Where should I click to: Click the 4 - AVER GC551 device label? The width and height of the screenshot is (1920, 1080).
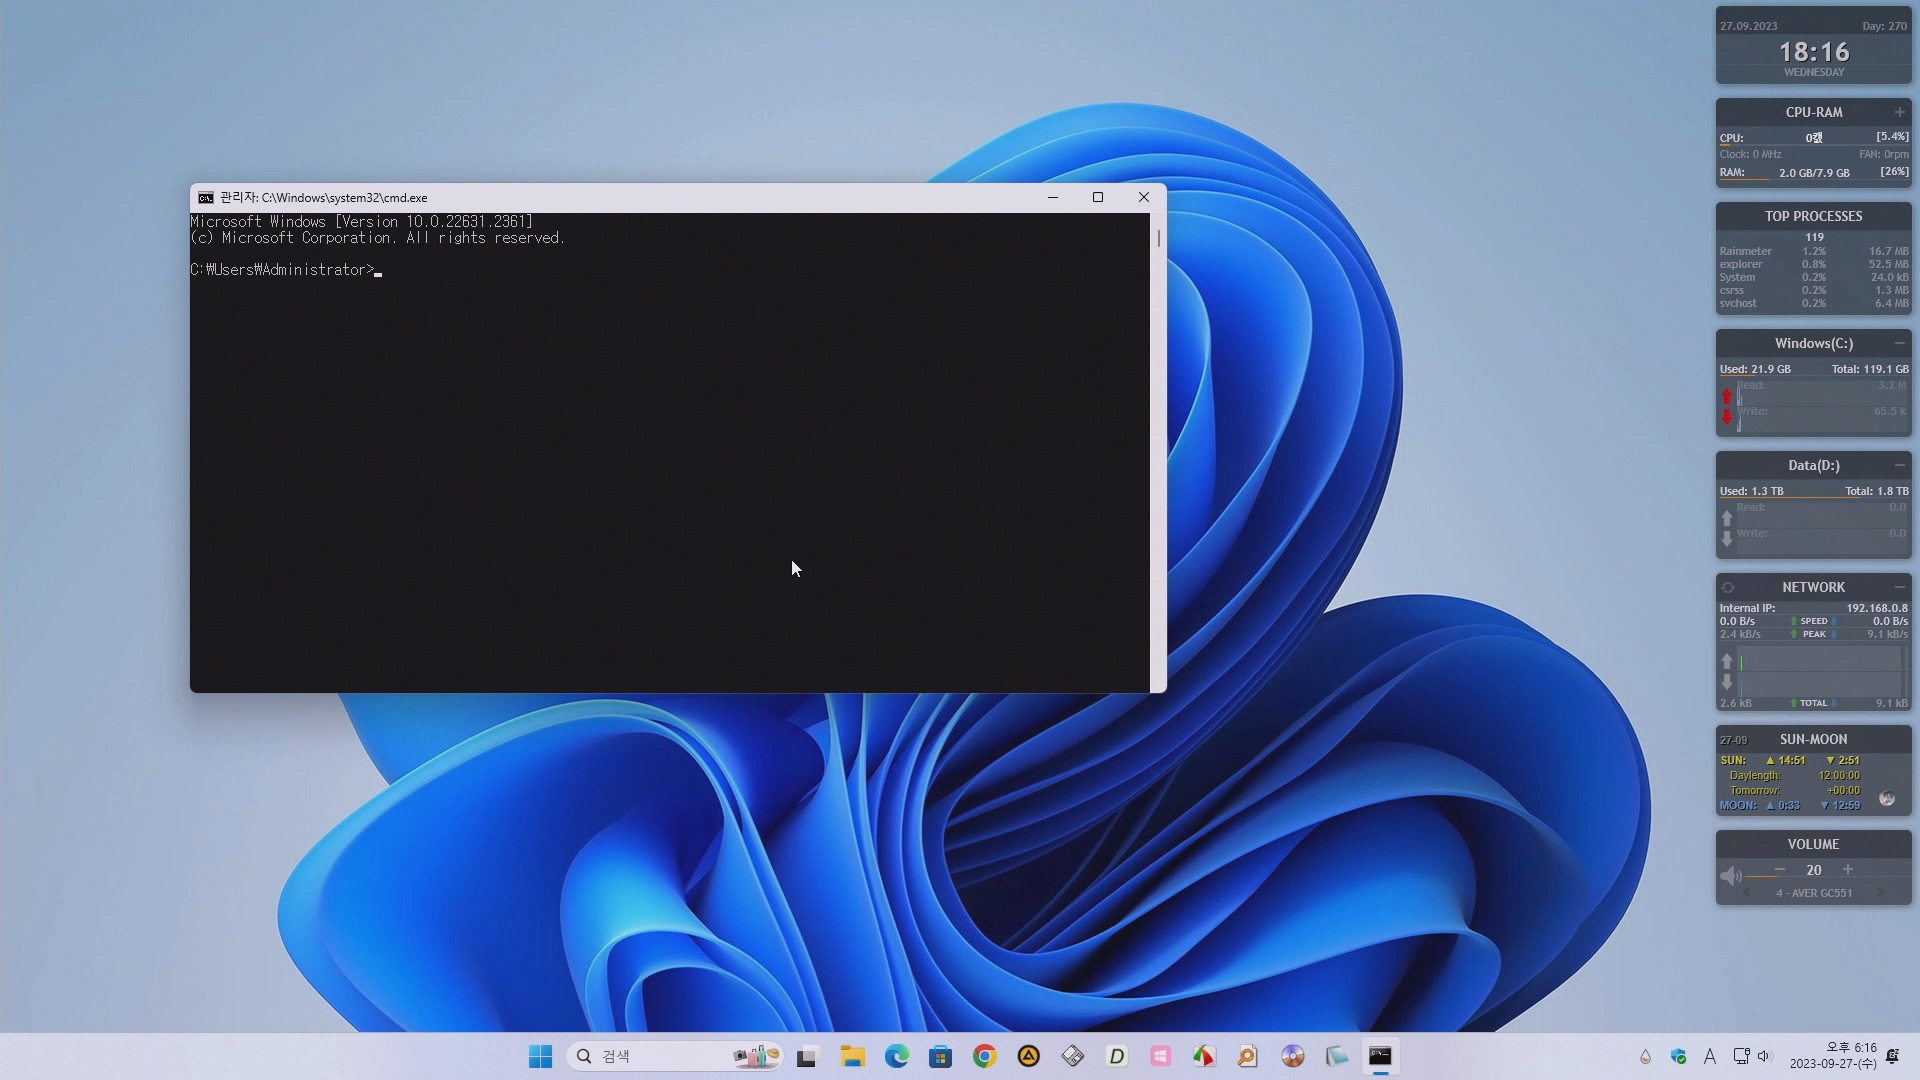click(x=1814, y=893)
